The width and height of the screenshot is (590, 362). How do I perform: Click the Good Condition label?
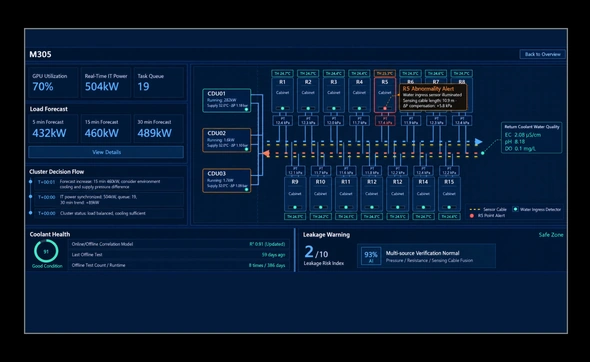pyautogui.click(x=47, y=266)
